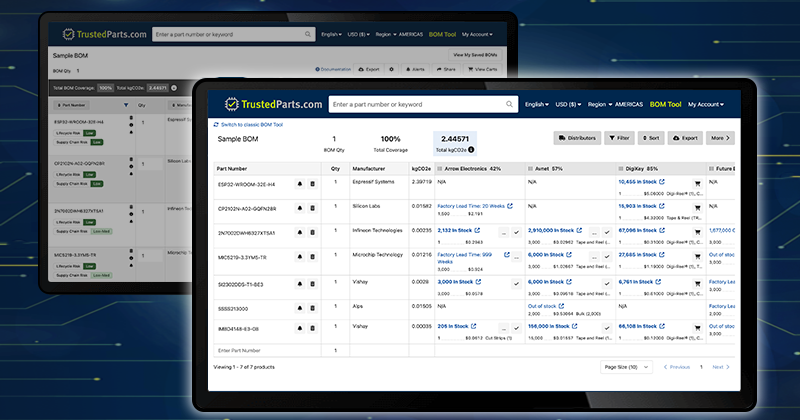Open Region AMERICAS dropdown in front screen
Image resolution: width=800 pixels, height=420 pixels.
tap(615, 104)
